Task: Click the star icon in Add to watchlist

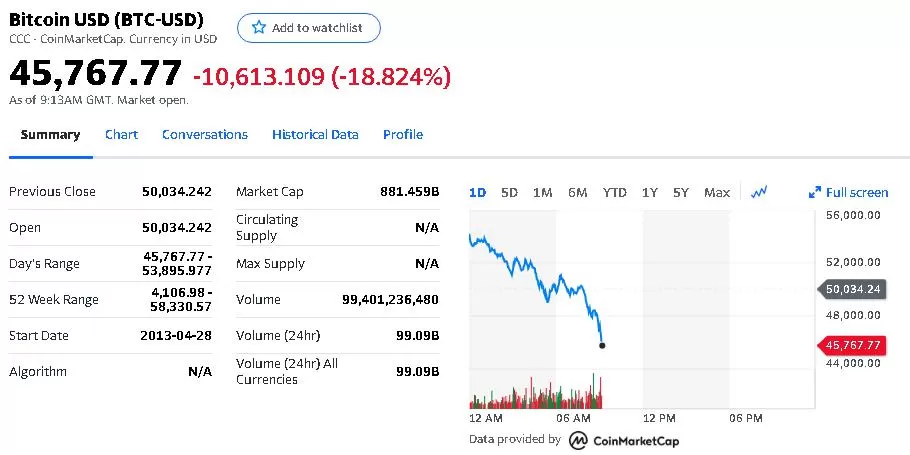Action: click(x=259, y=27)
